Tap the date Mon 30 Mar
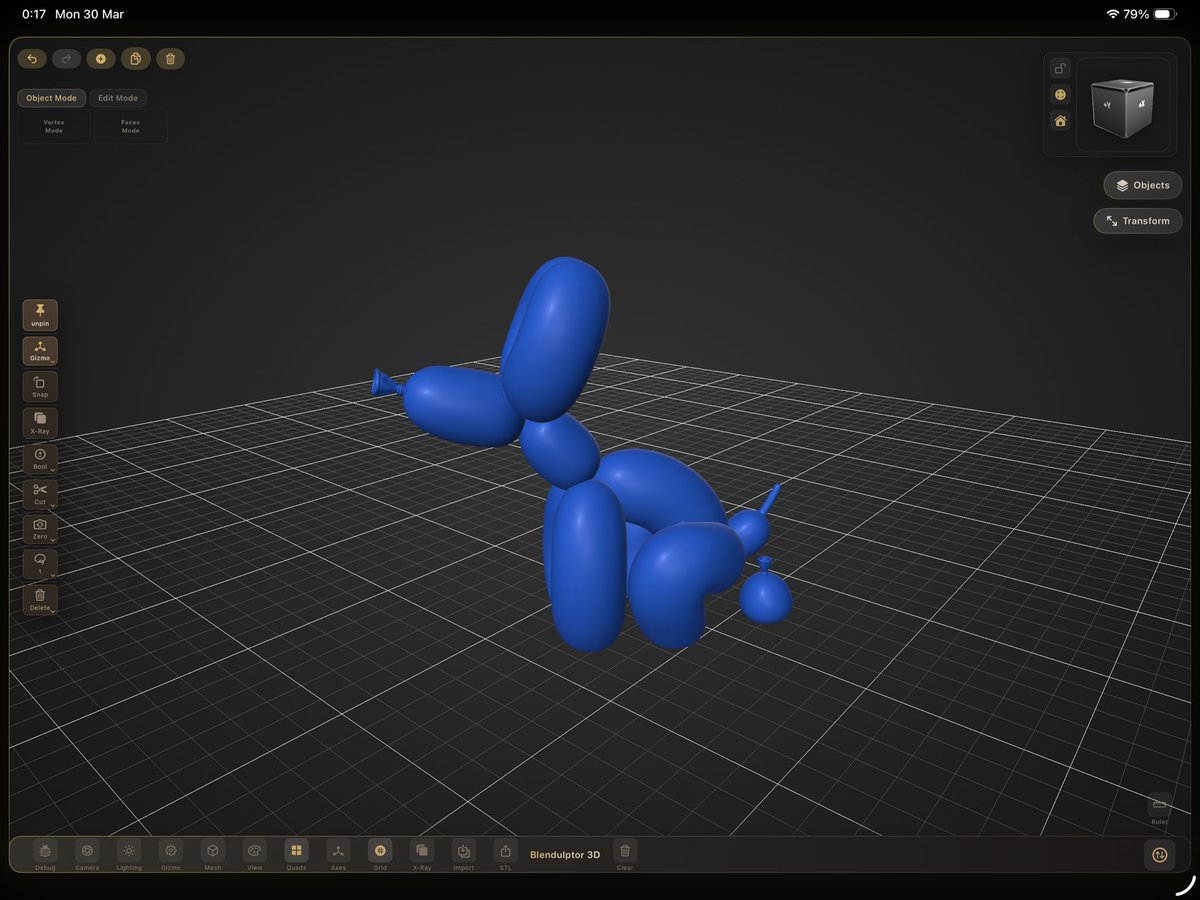 click(90, 15)
